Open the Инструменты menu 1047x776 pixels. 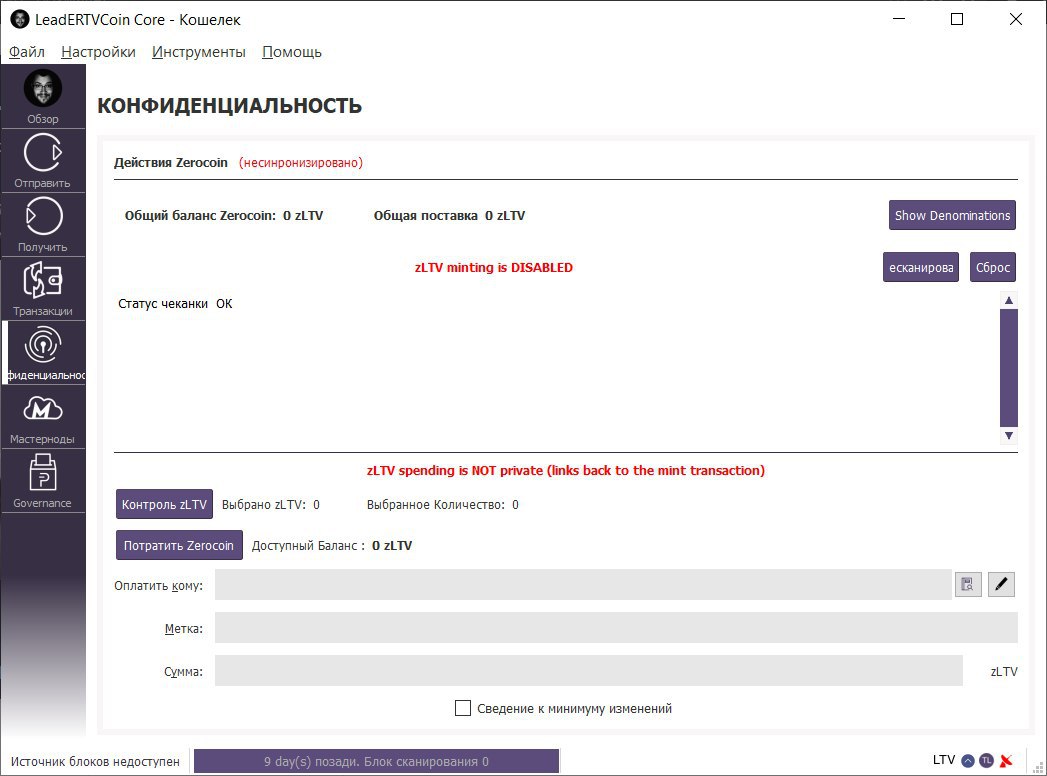[x=198, y=52]
